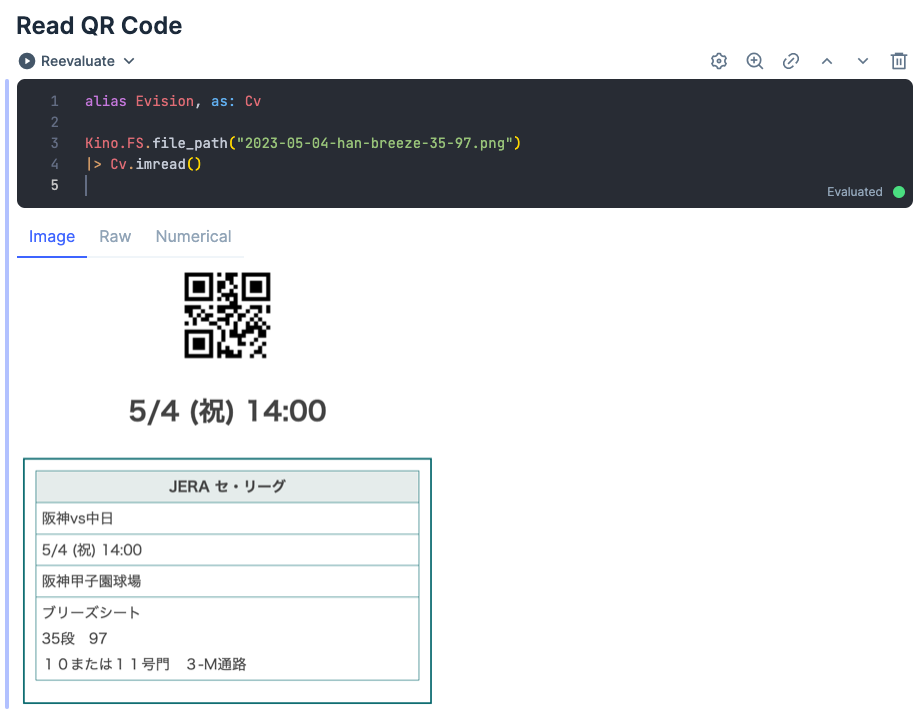Click the Kino.FS.file_path code line
The width and height of the screenshot is (924, 715).
[x=303, y=143]
